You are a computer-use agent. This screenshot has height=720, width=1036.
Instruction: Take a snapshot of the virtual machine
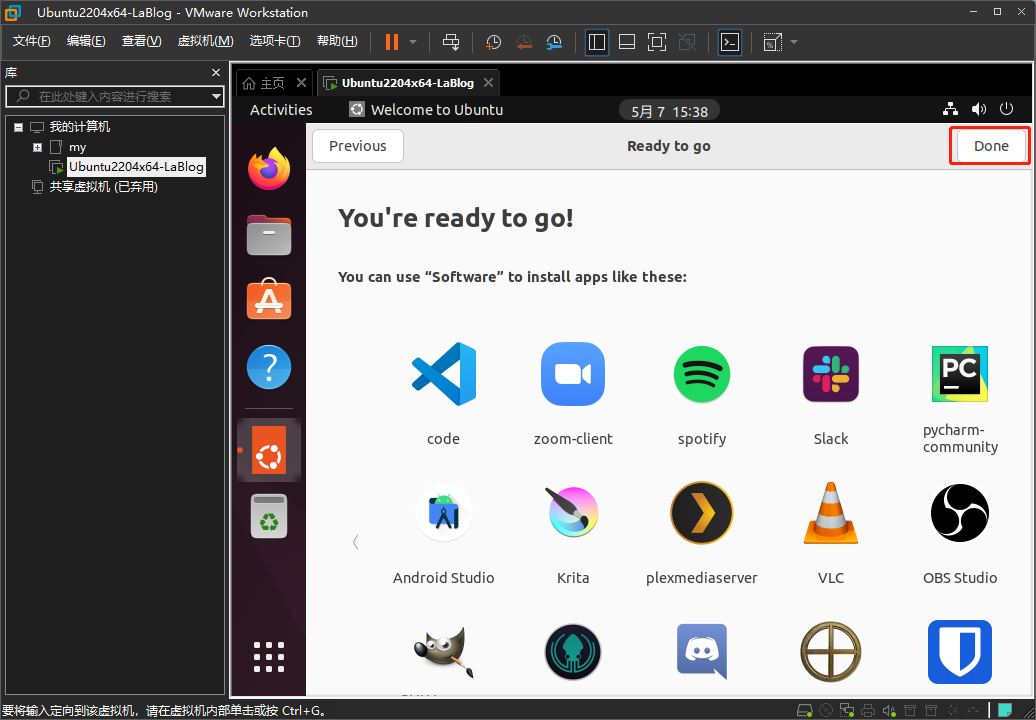pos(494,42)
